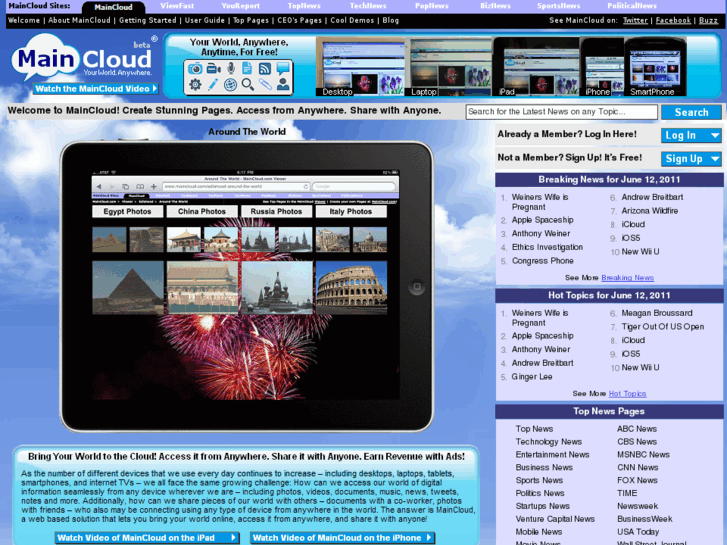Open Getting Started menu item

[147, 20]
